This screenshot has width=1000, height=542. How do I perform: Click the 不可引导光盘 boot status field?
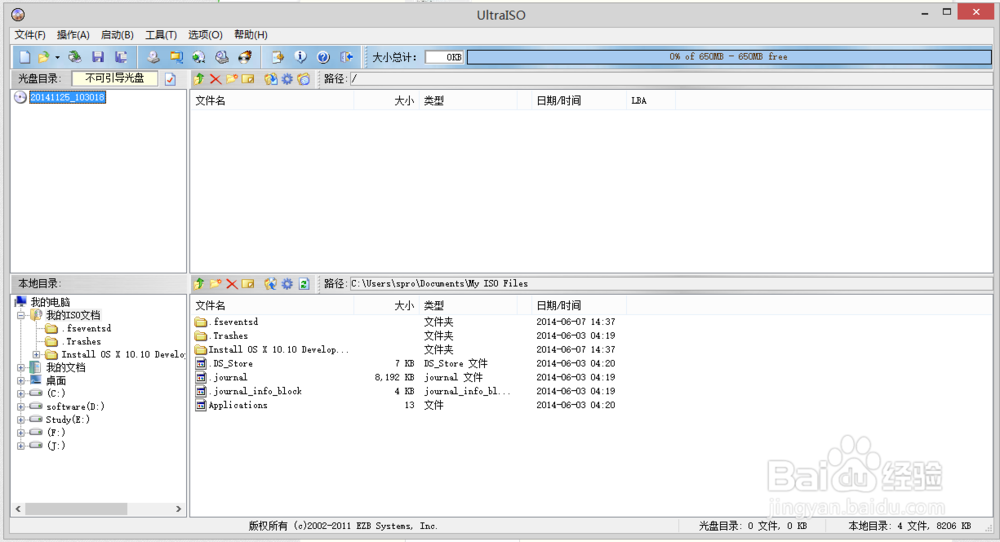pyautogui.click(x=115, y=78)
